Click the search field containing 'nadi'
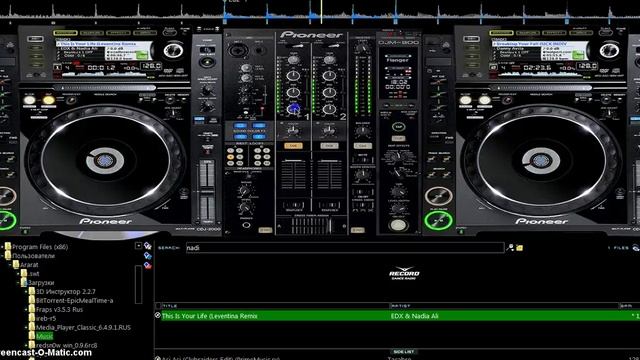 [345, 248]
